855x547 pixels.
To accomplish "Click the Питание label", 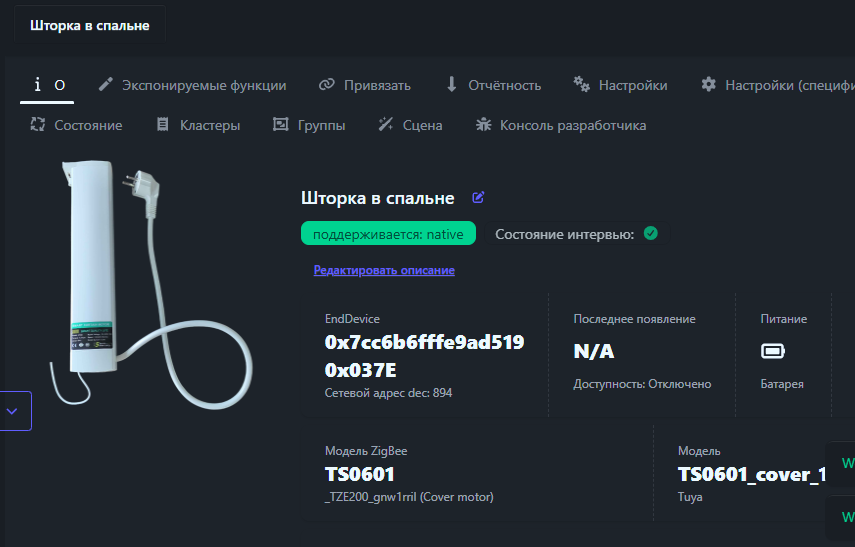I will tap(784, 319).
